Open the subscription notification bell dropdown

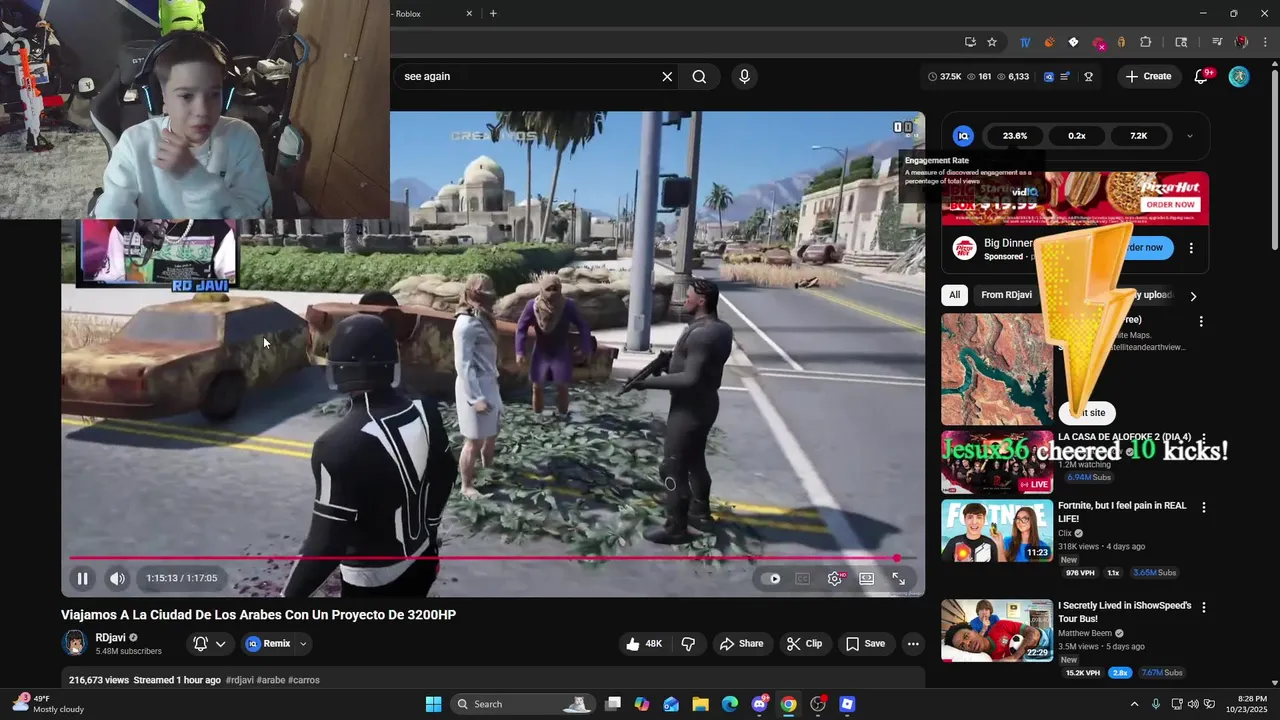coord(210,644)
